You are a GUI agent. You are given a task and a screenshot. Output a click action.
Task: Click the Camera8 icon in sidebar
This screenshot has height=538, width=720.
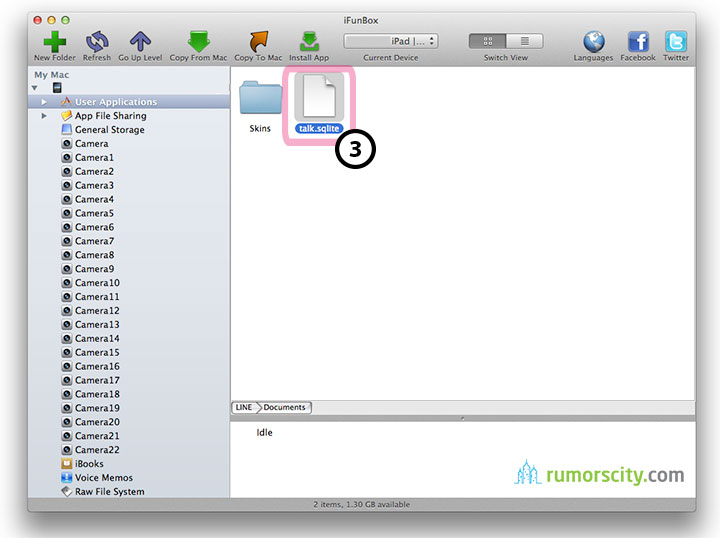pos(67,255)
